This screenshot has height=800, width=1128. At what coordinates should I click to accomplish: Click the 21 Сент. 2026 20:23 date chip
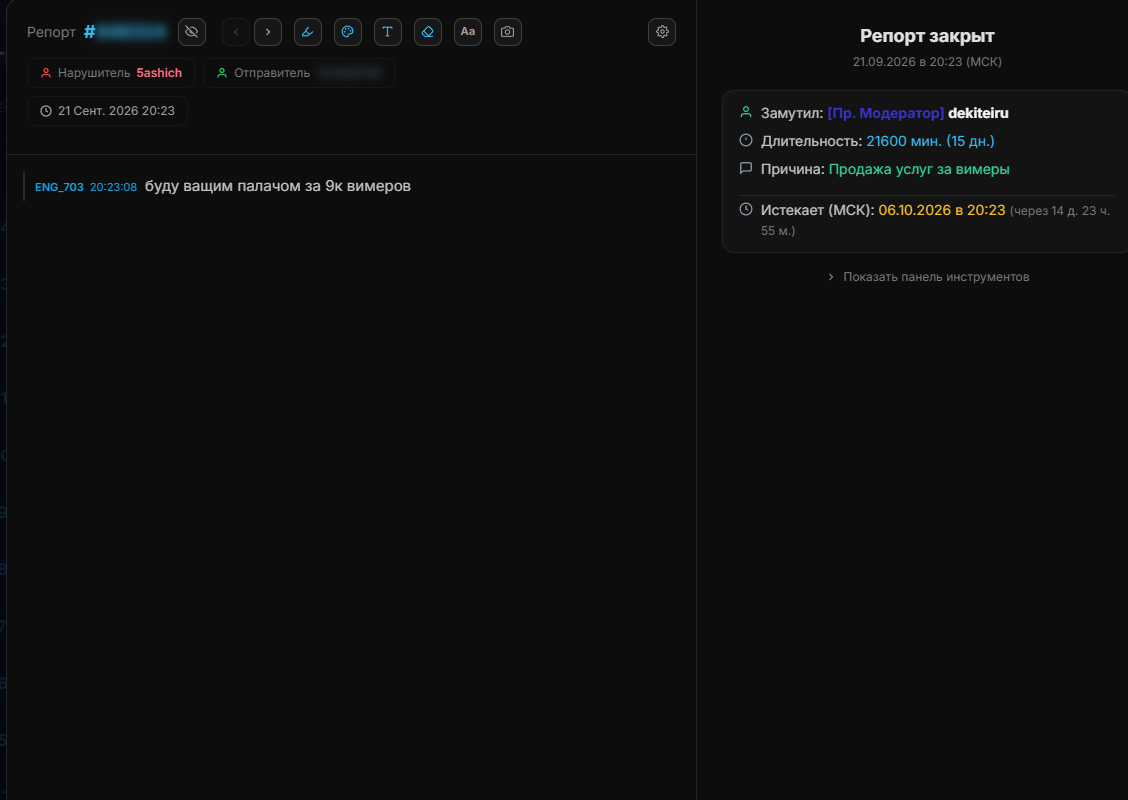[107, 111]
